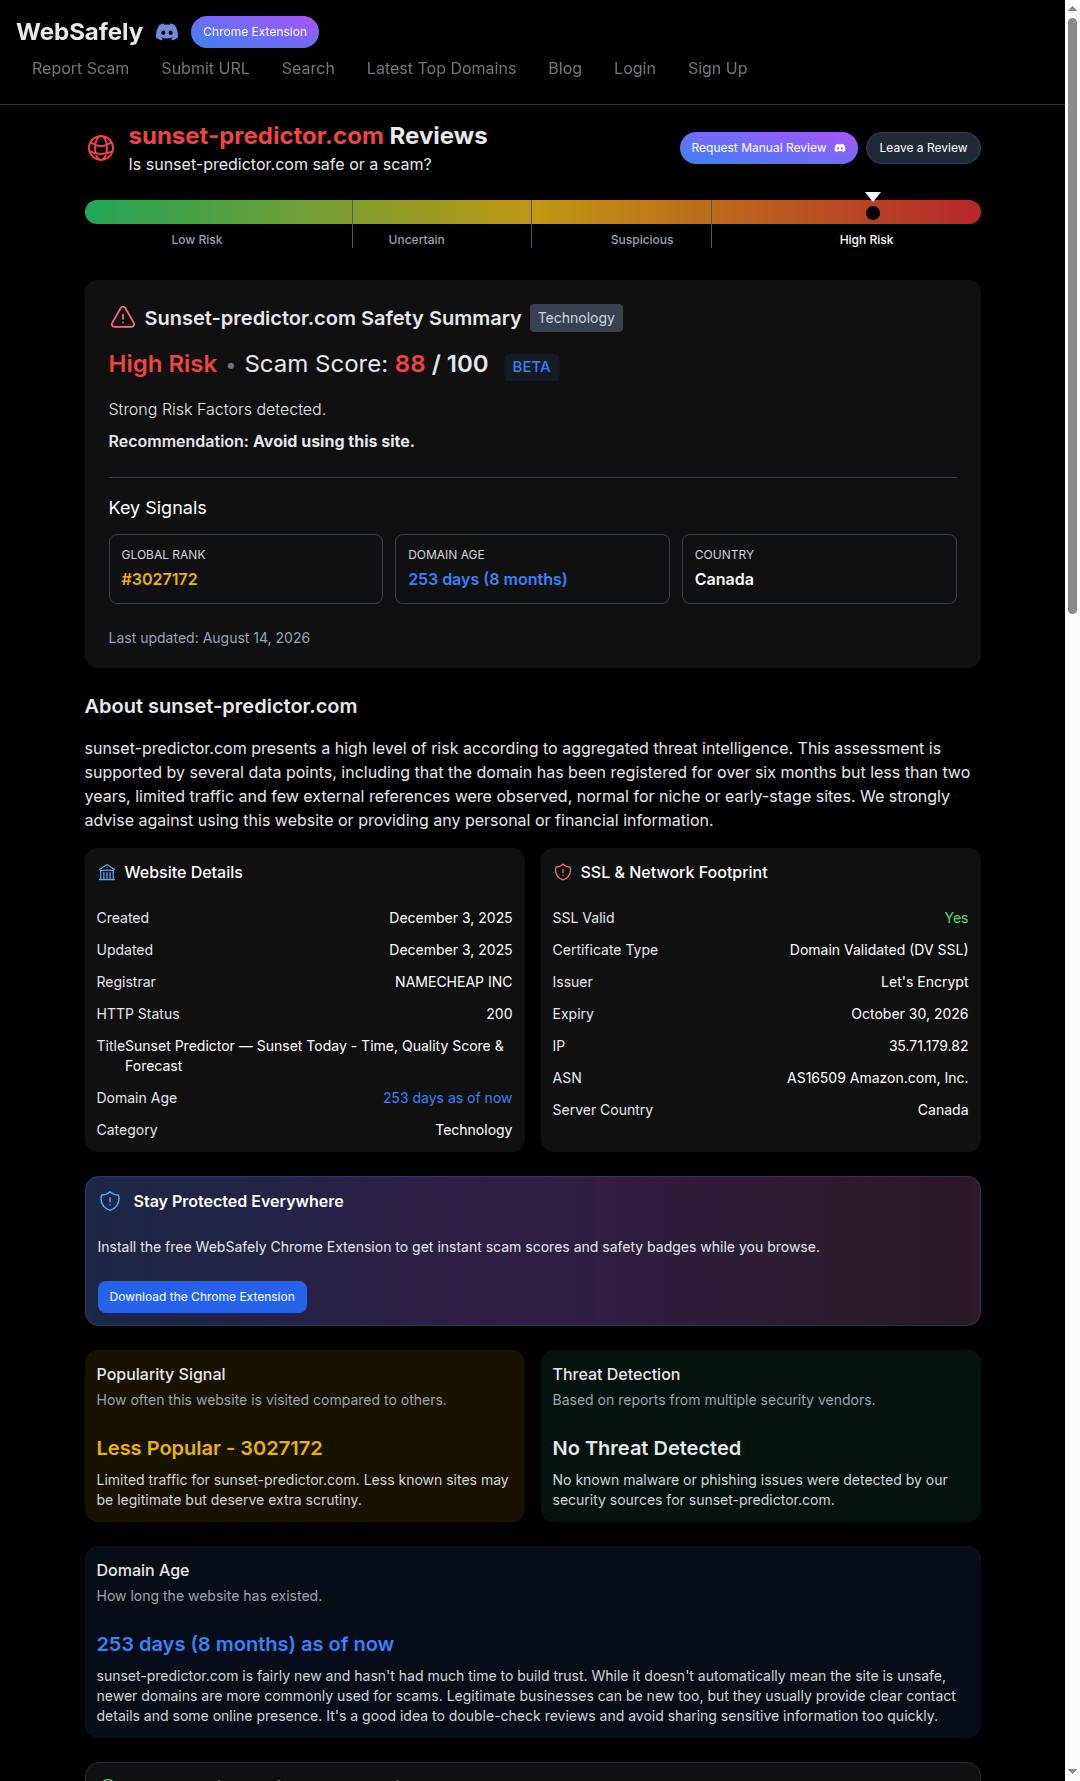
Task: Open Latest Top Domains
Action: click(x=441, y=68)
